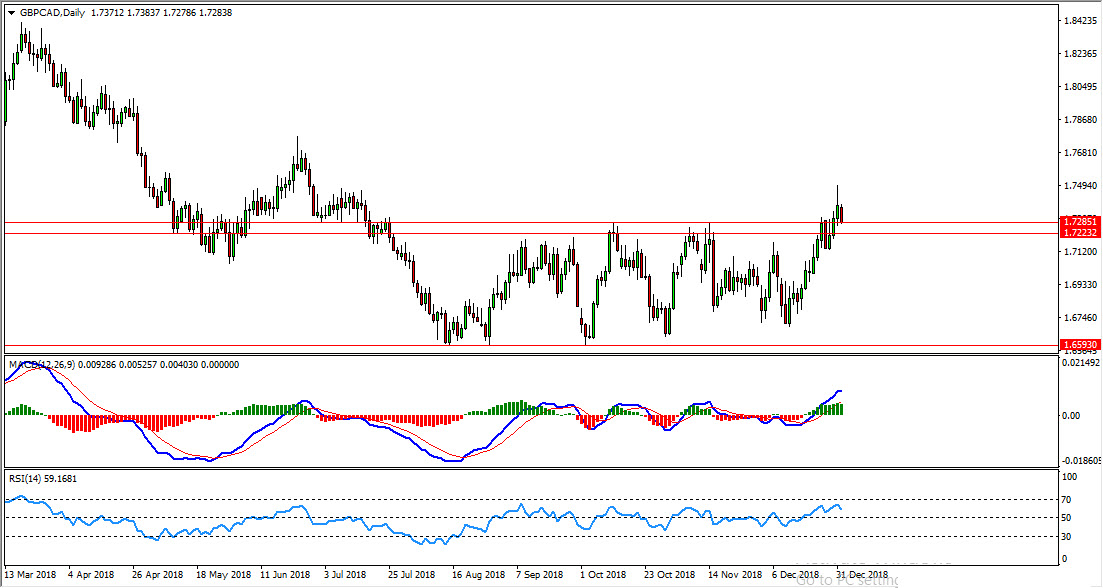Click the 14 Nov 2018 date label
Viewport: 1103px width, 588px height.
pyautogui.click(x=734, y=575)
